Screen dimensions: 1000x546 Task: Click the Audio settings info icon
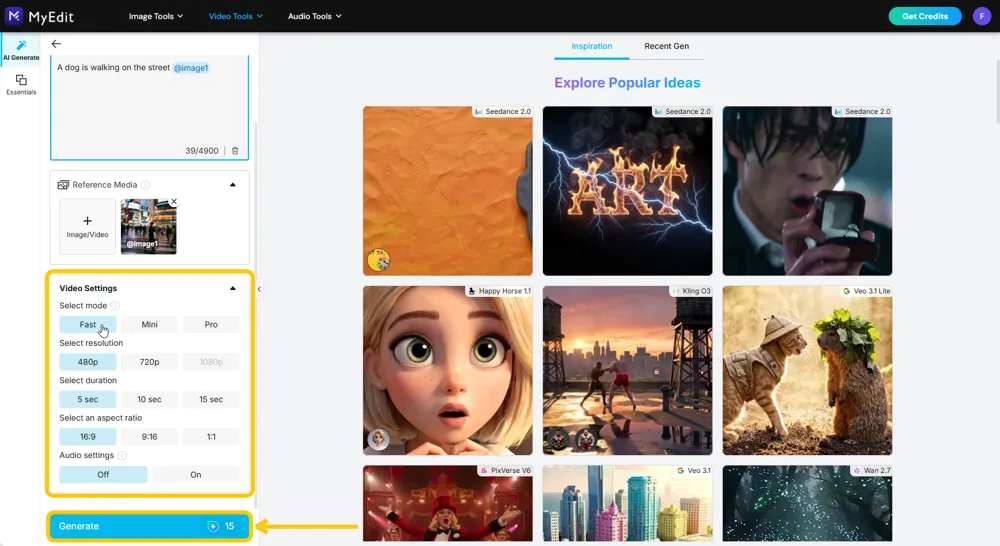(122, 455)
